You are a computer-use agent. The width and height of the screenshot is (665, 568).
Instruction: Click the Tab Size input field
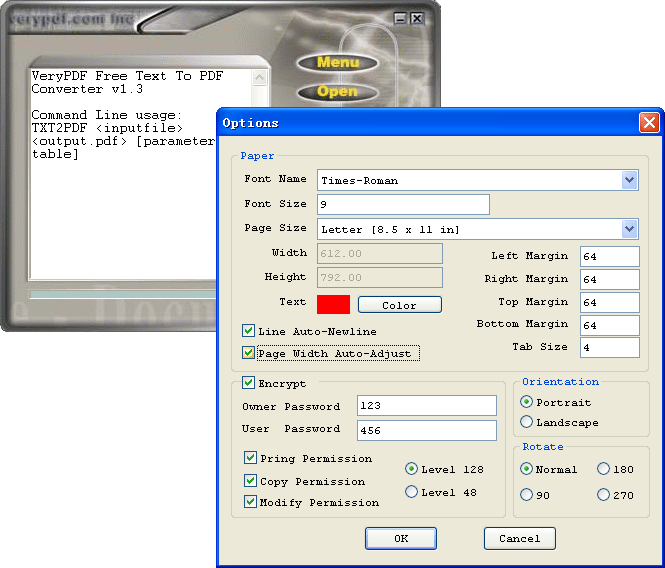pyautogui.click(x=609, y=347)
